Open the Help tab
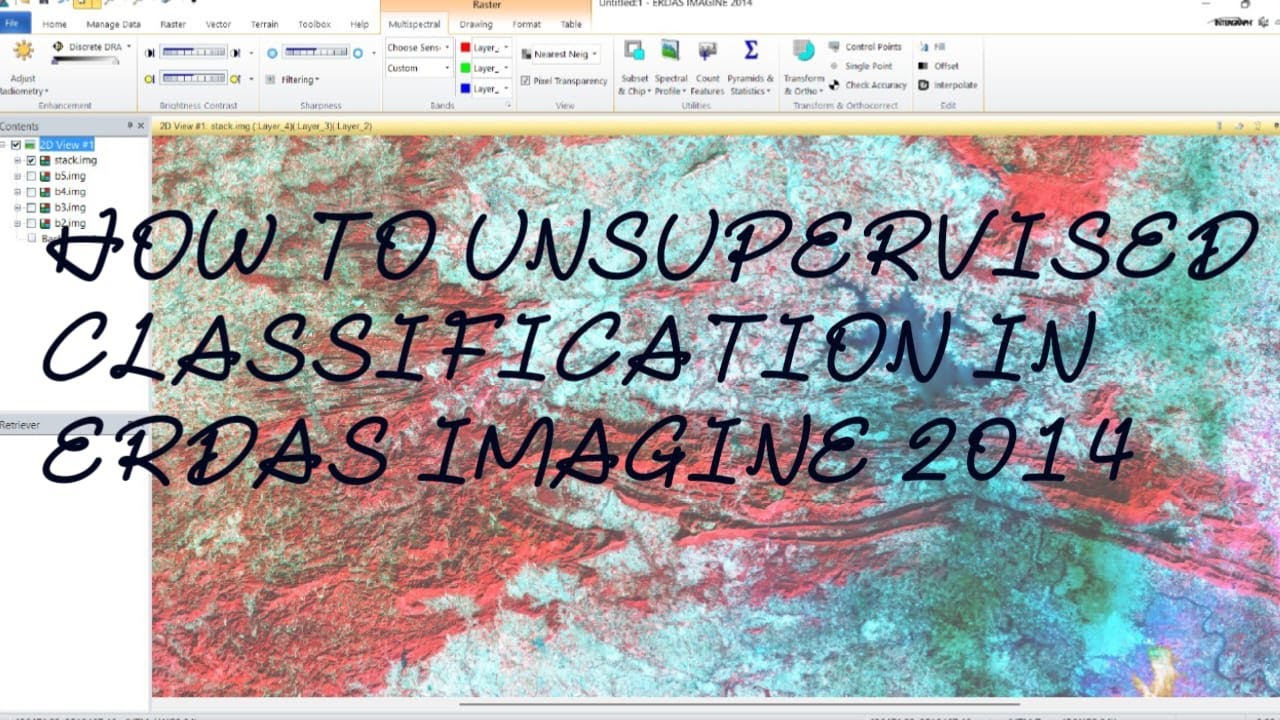 click(359, 24)
